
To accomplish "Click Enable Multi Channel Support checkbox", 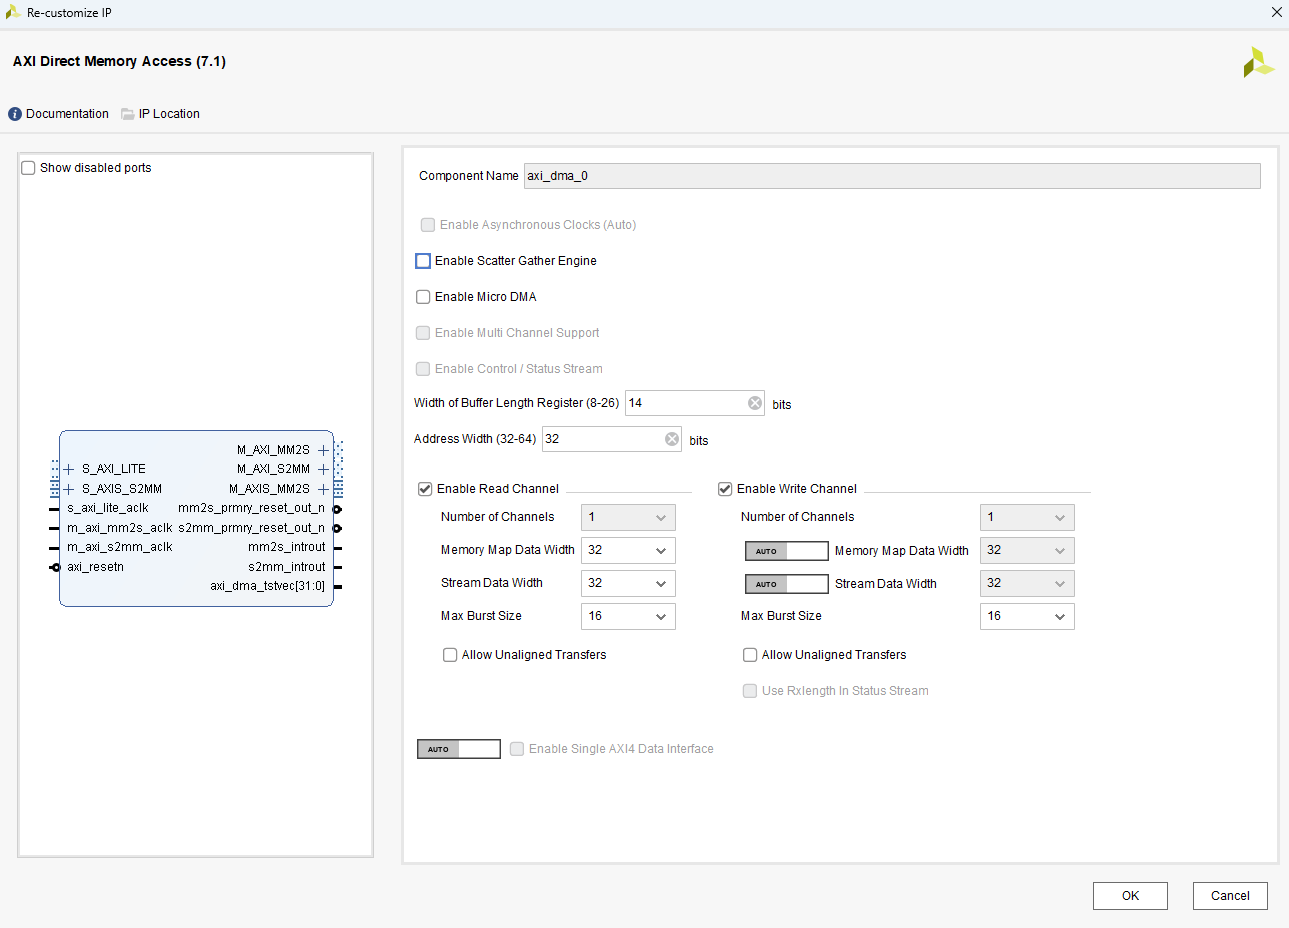I will coord(423,333).
